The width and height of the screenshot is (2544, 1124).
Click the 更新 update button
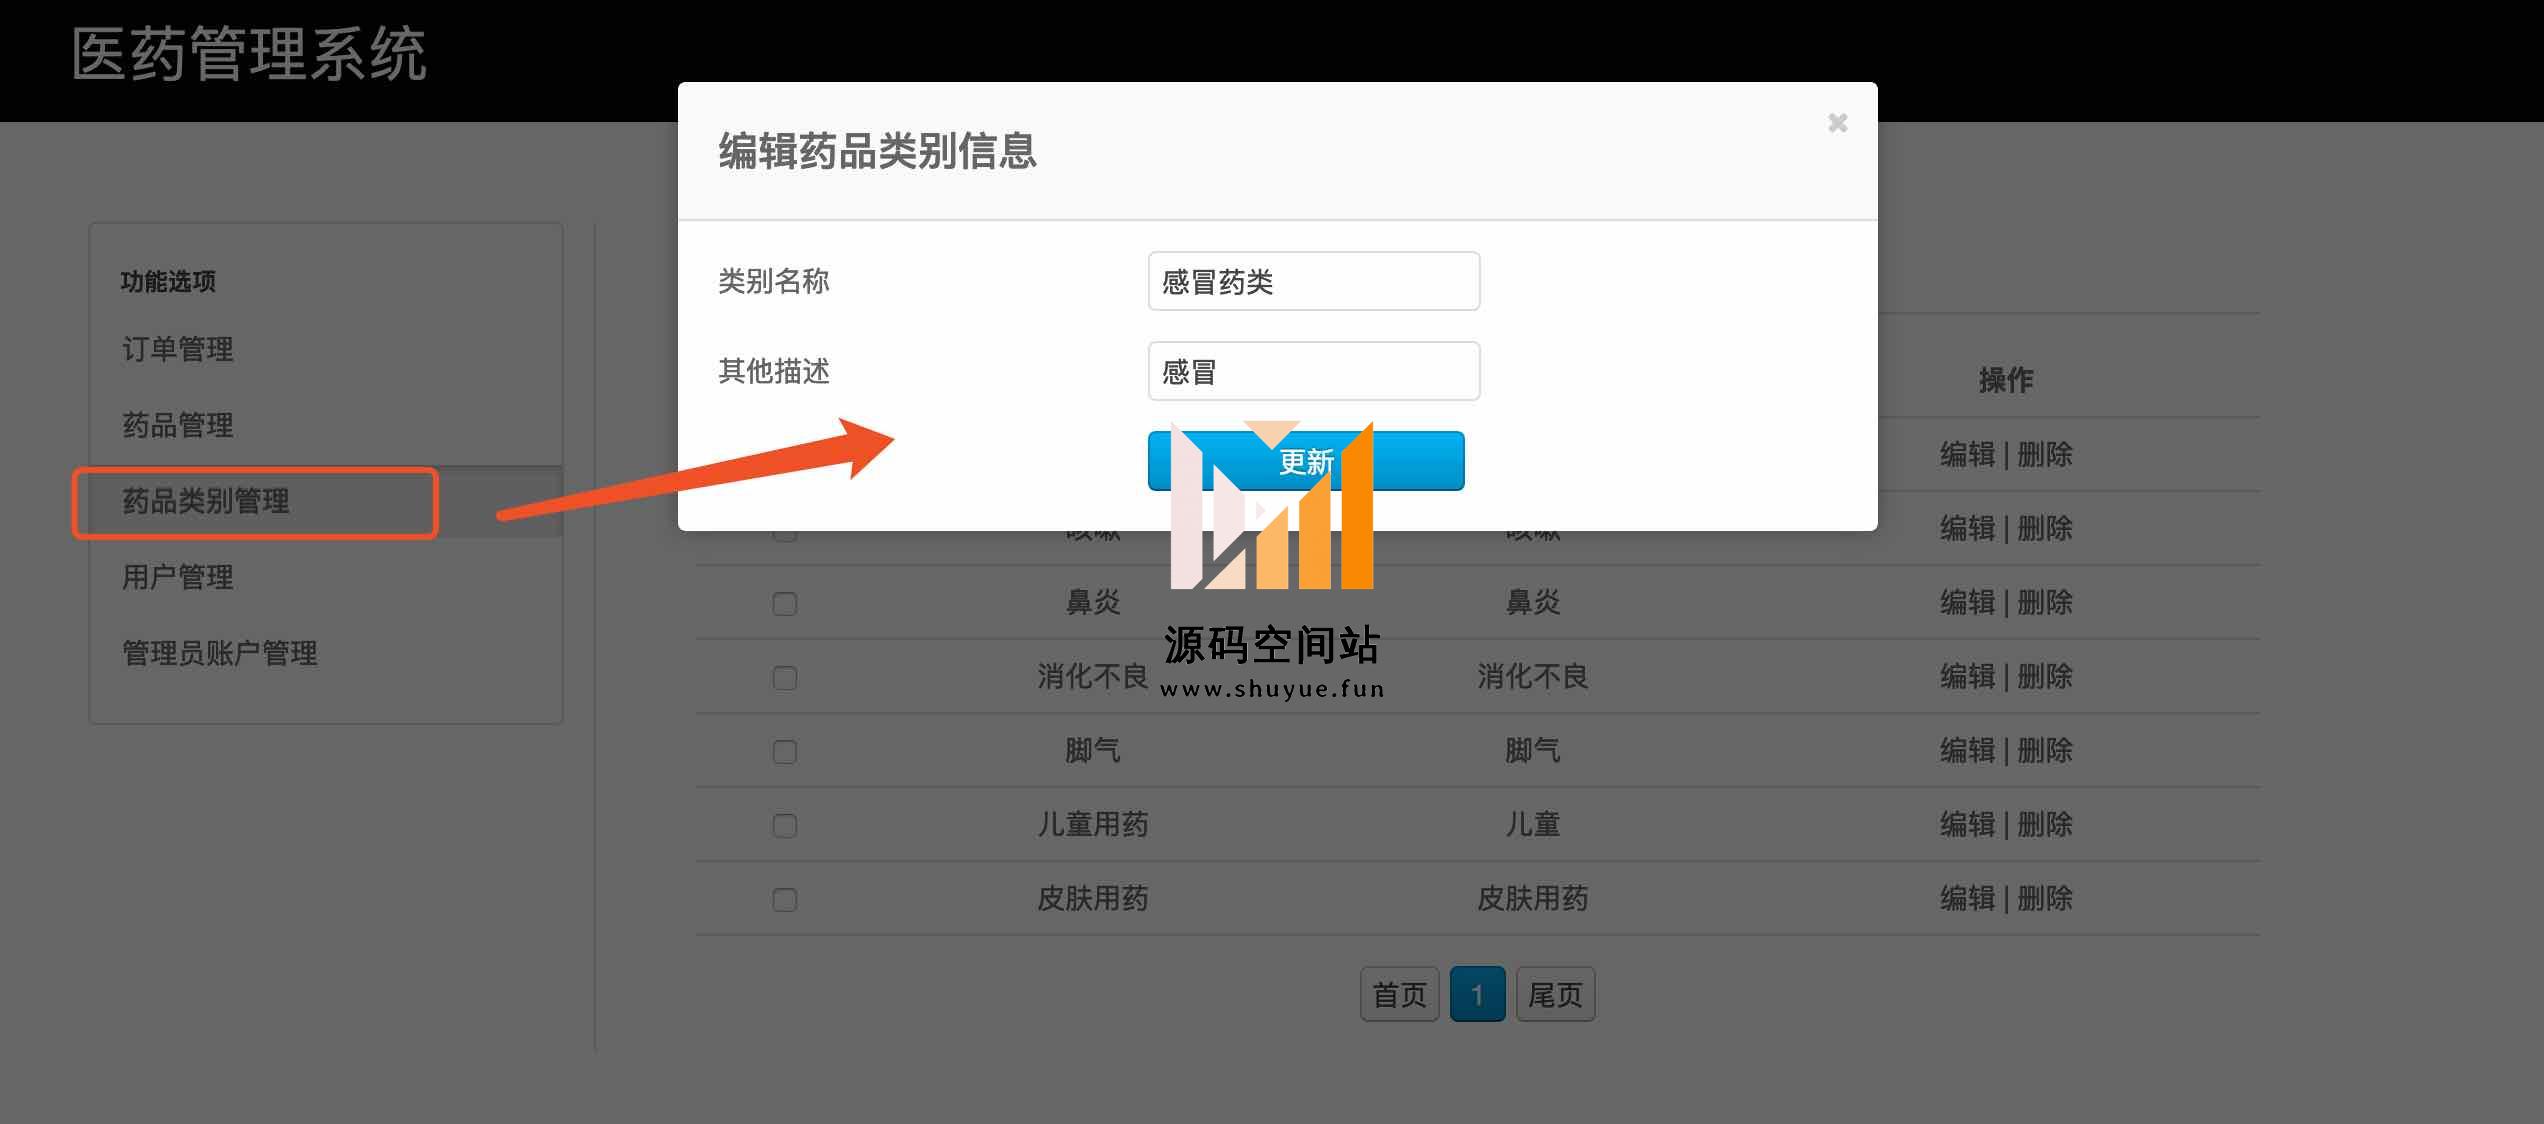[x=1305, y=461]
